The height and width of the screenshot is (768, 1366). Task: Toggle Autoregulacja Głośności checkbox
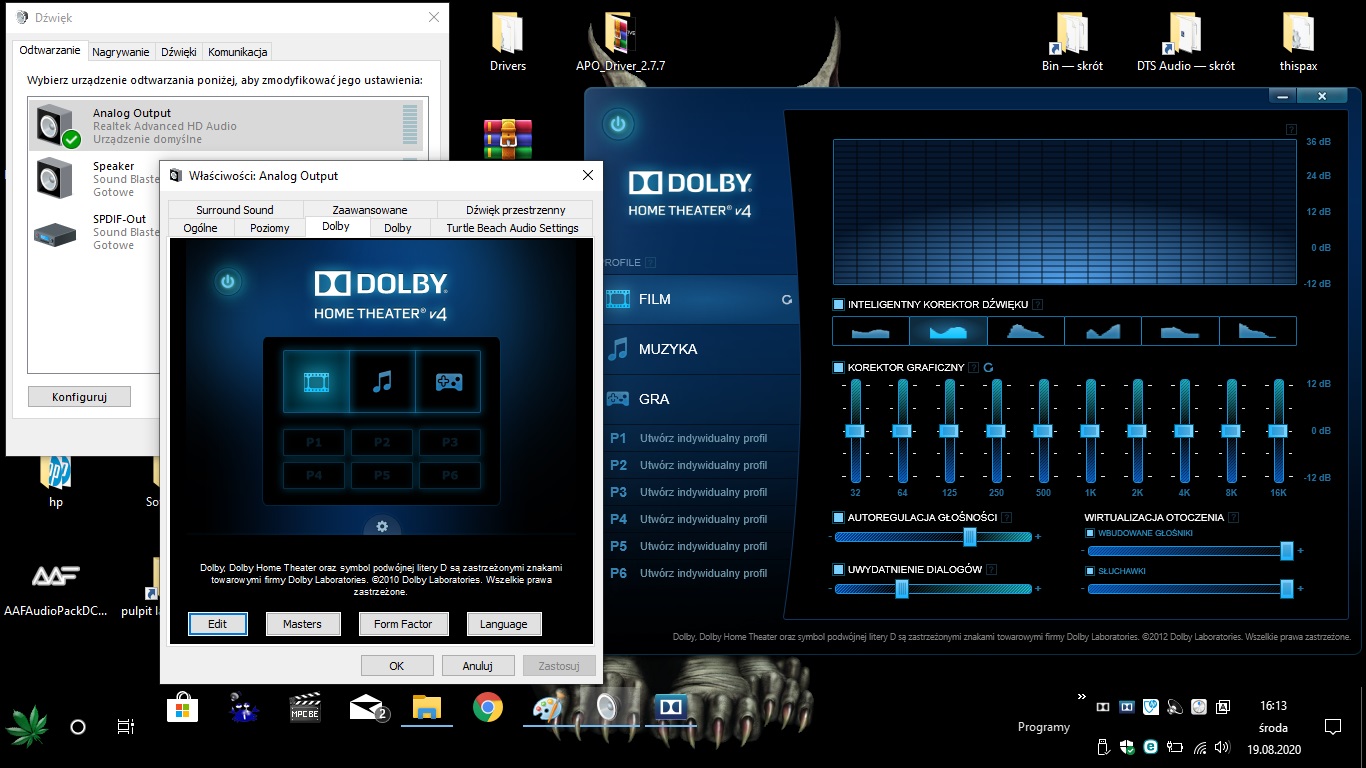[838, 518]
